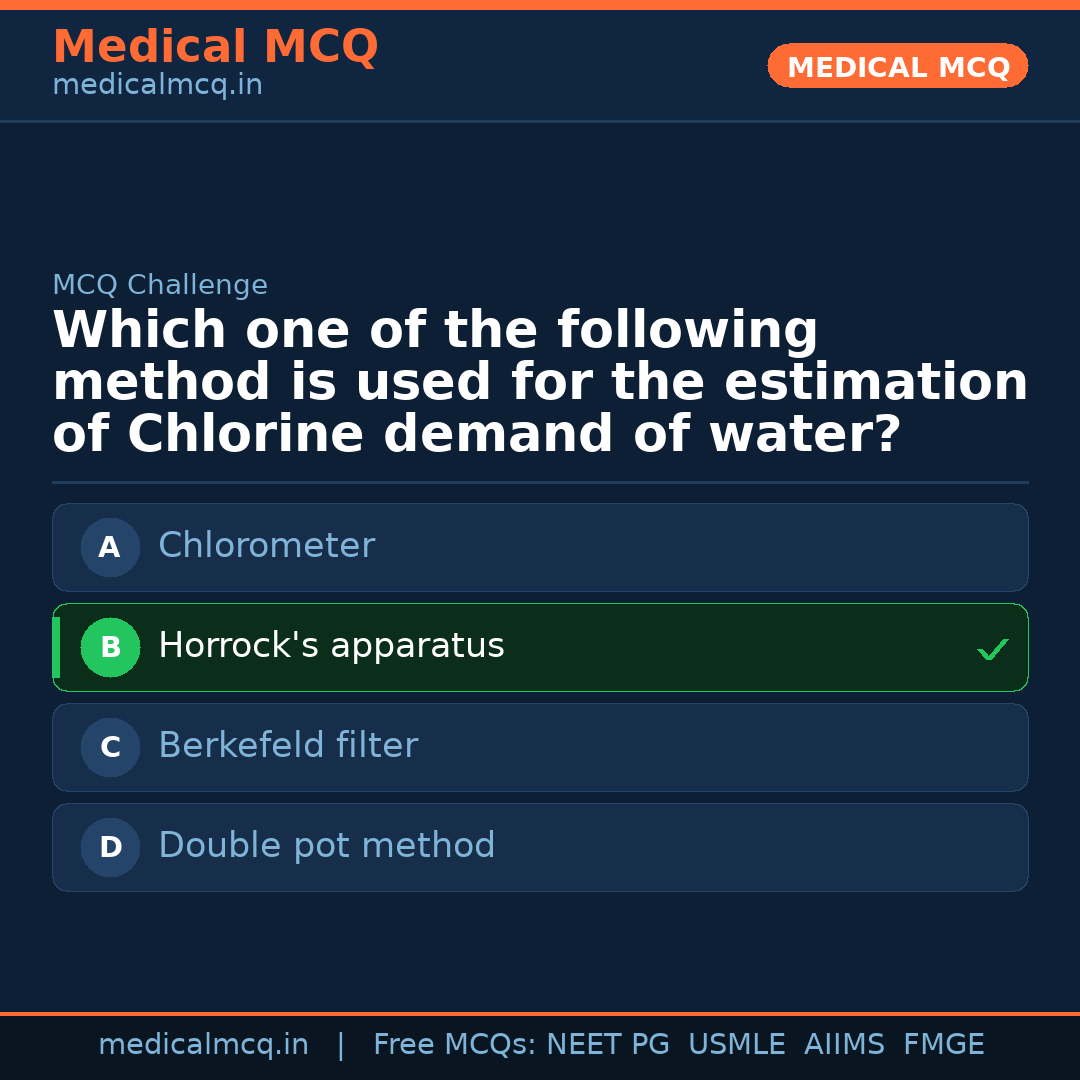Click medicalmcq.in in the footer
This screenshot has width=1080, height=1080.
point(204,1043)
